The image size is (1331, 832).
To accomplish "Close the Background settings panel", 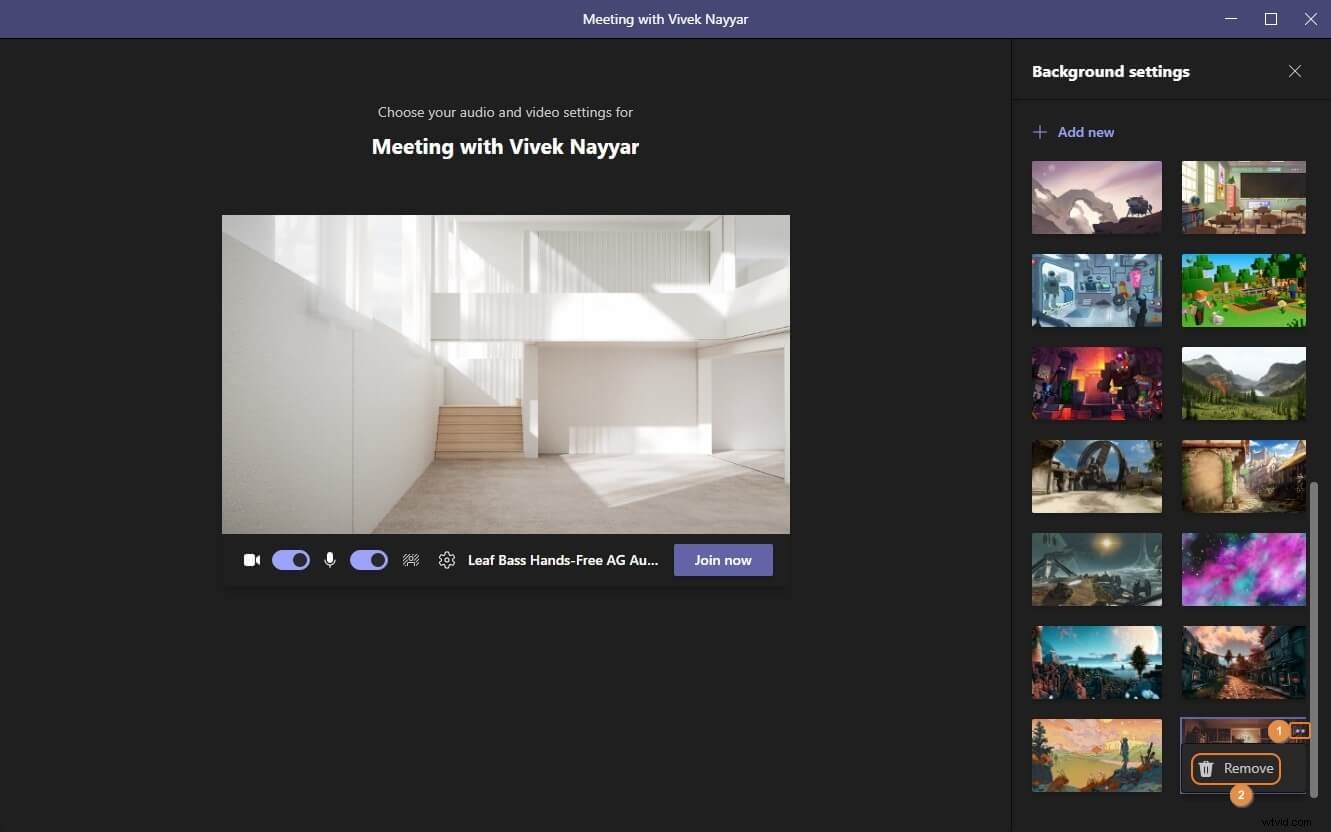I will click(1295, 71).
